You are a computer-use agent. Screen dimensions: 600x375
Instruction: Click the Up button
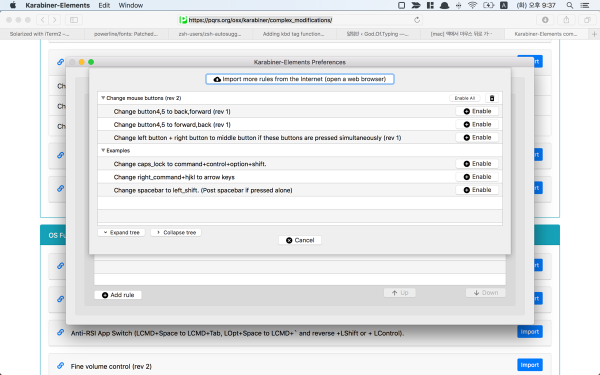click(400, 293)
